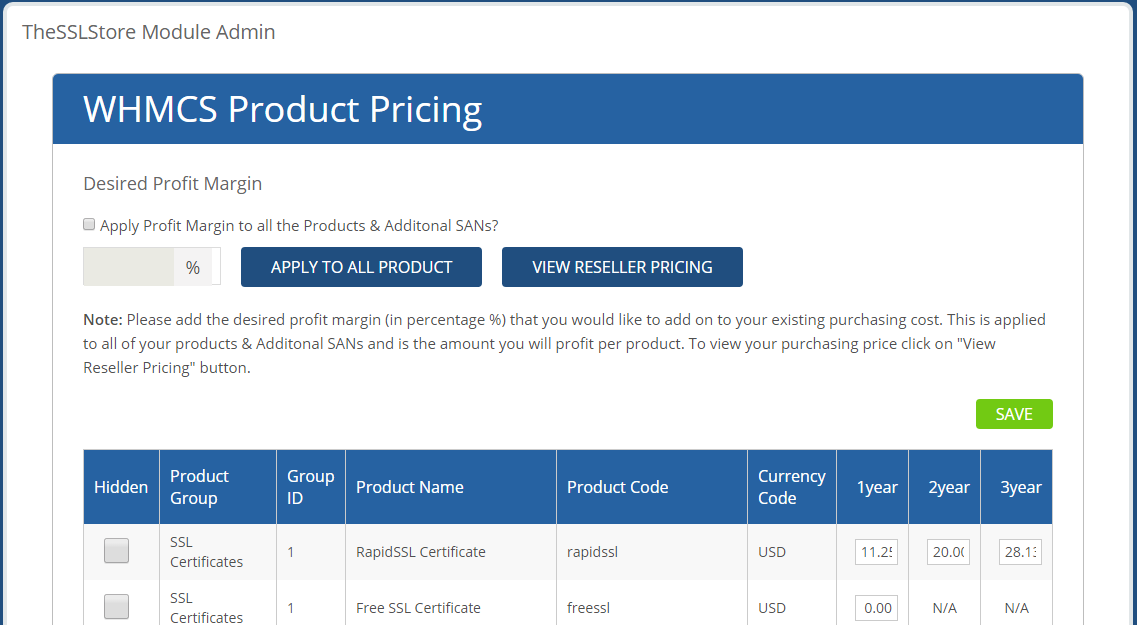Click the 3year column header
Image resolution: width=1137 pixels, height=625 pixels.
pyautogui.click(x=1016, y=487)
